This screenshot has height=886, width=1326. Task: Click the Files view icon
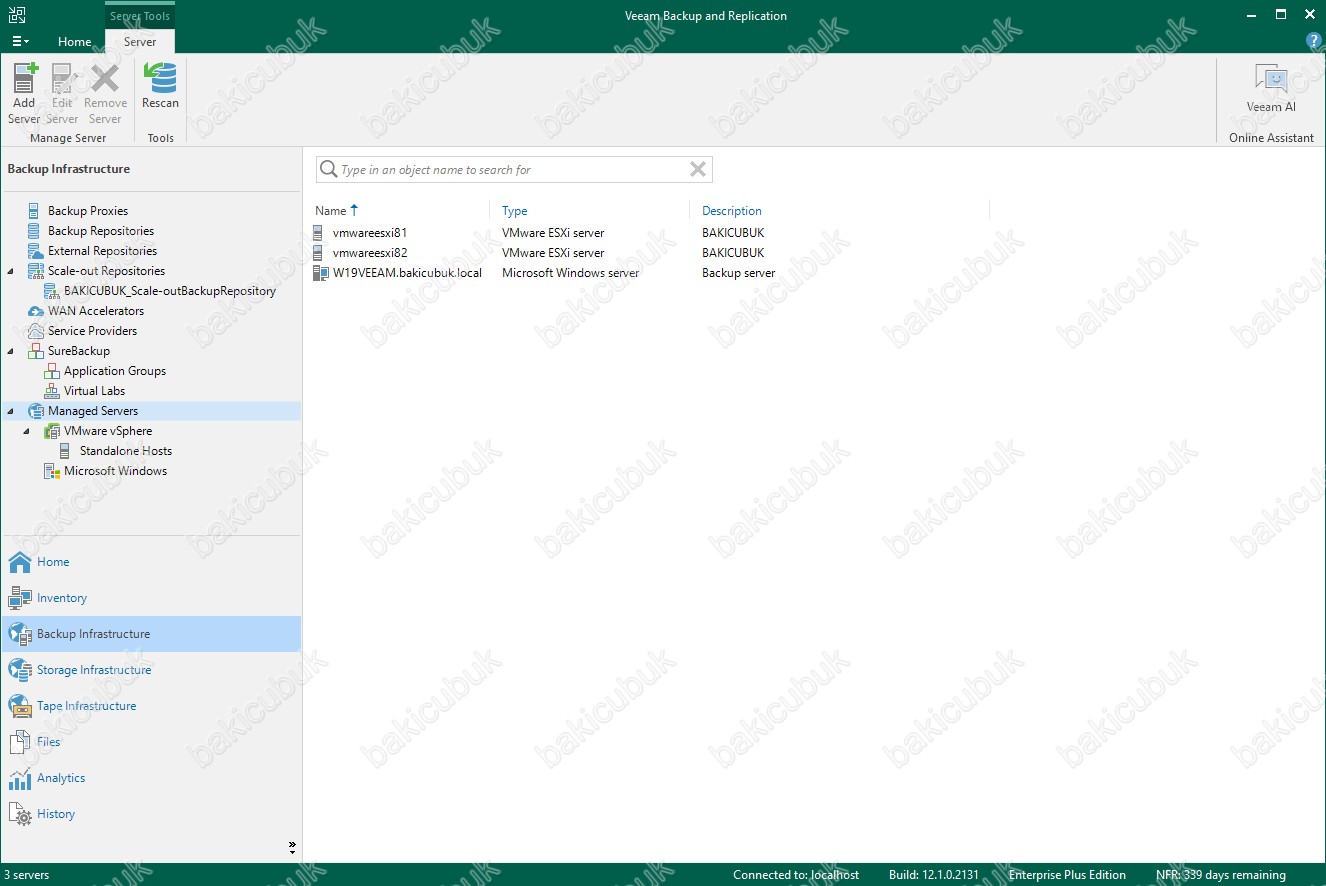(x=20, y=742)
